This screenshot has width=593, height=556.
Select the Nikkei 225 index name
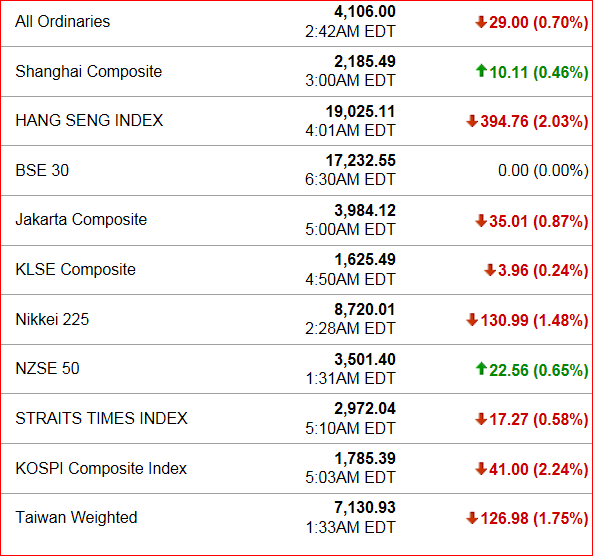(52, 320)
